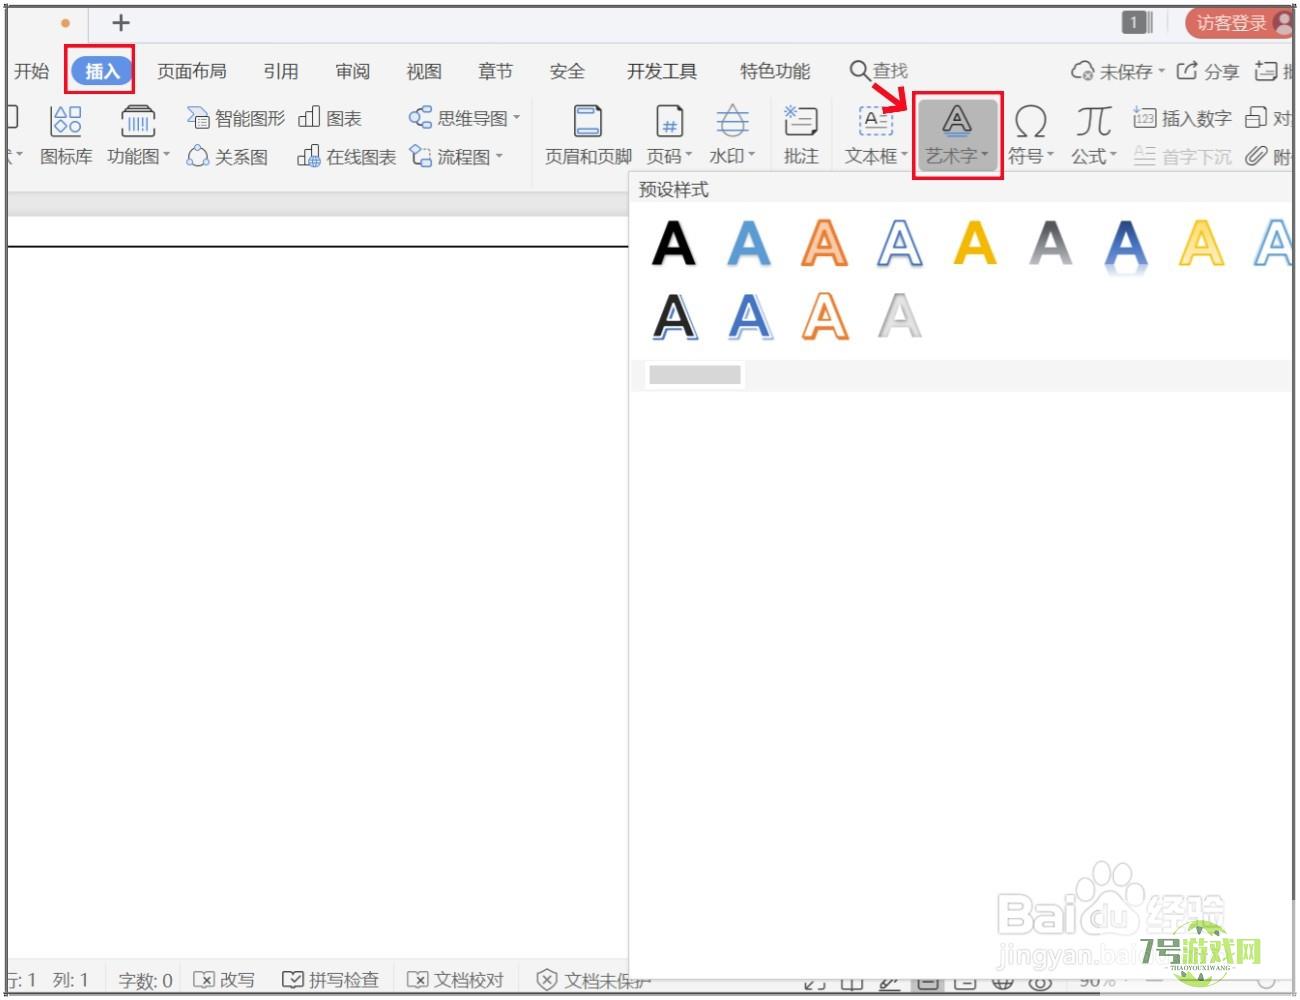
Task: Open the 审阅 tab
Action: 352,71
